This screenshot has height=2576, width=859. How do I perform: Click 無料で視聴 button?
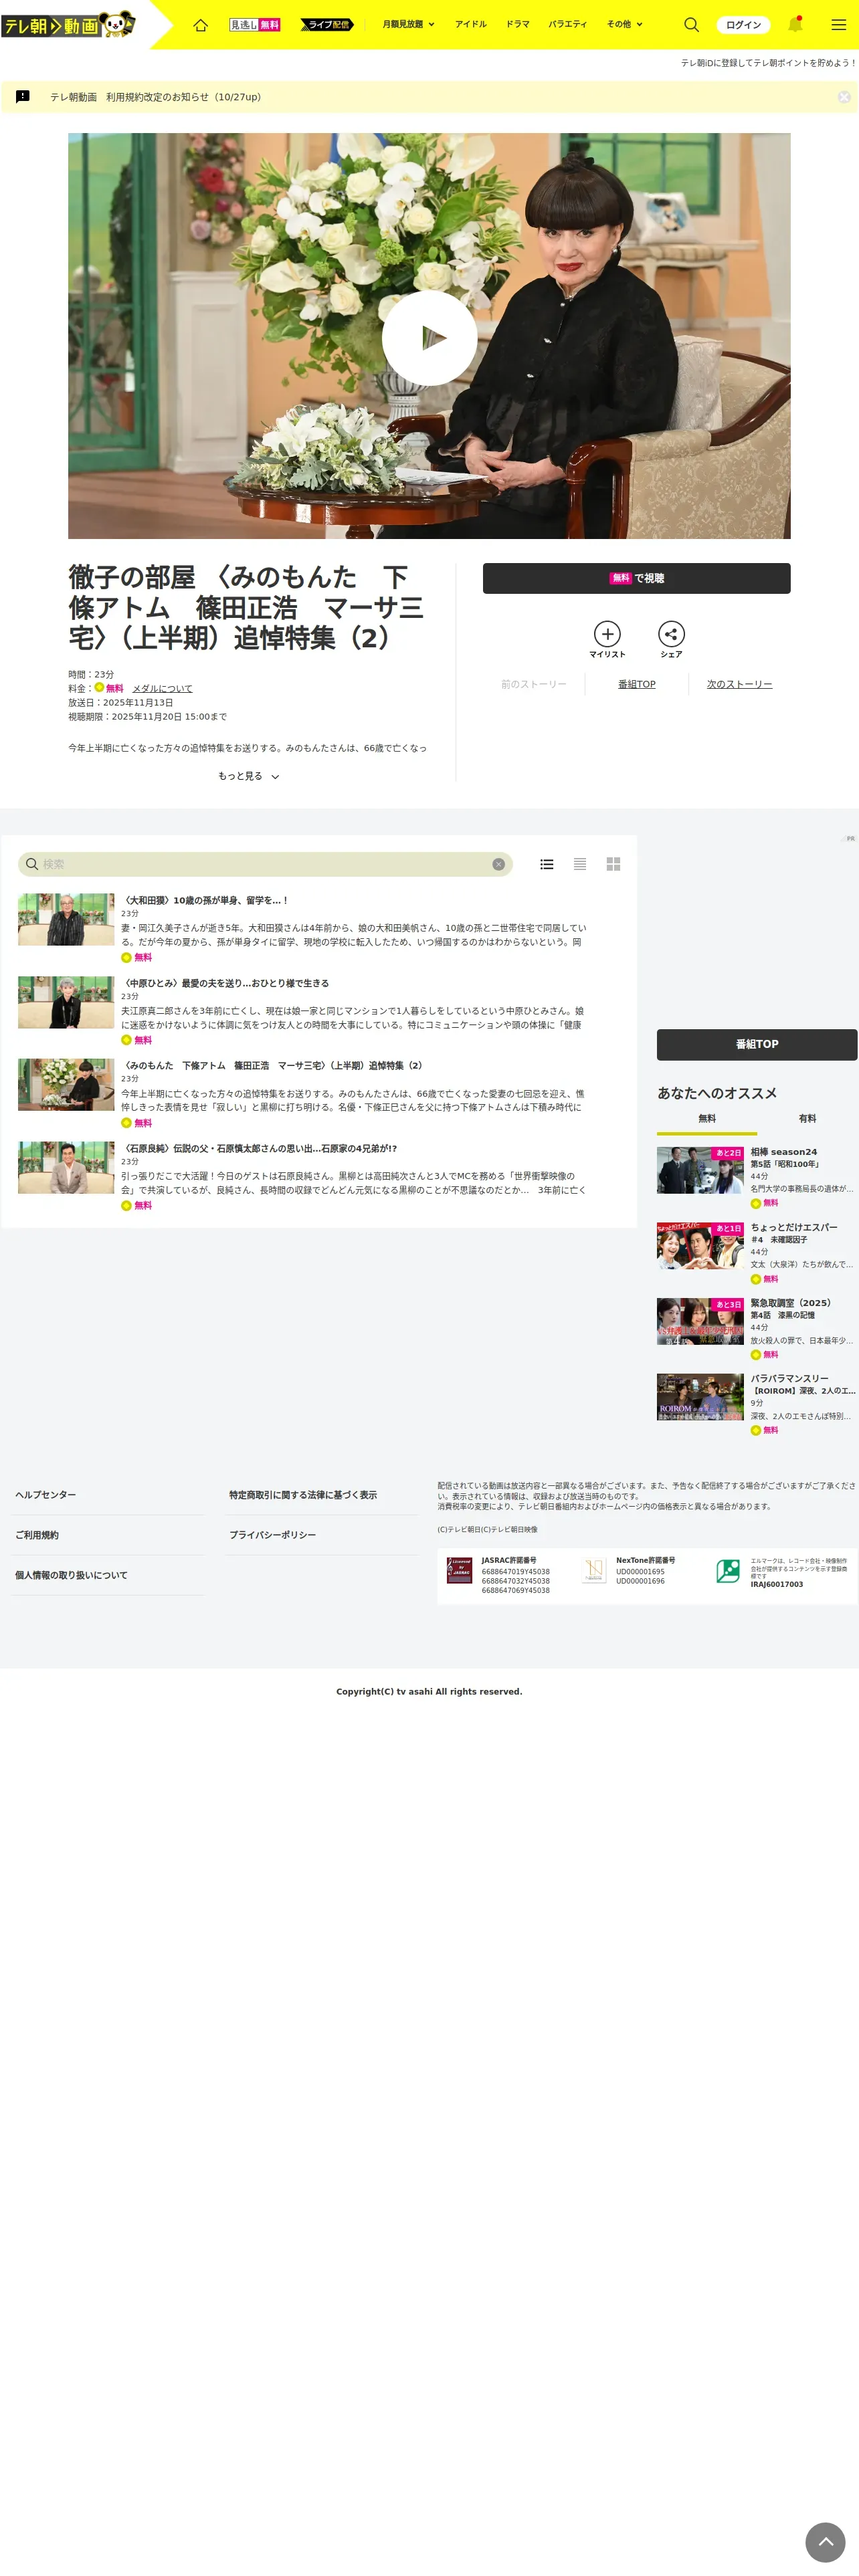[x=636, y=578]
